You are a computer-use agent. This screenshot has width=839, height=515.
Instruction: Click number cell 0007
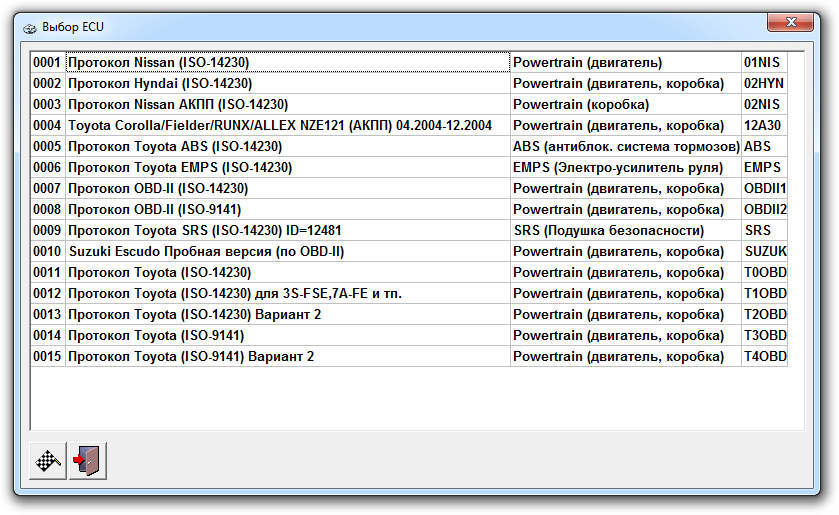[48, 188]
